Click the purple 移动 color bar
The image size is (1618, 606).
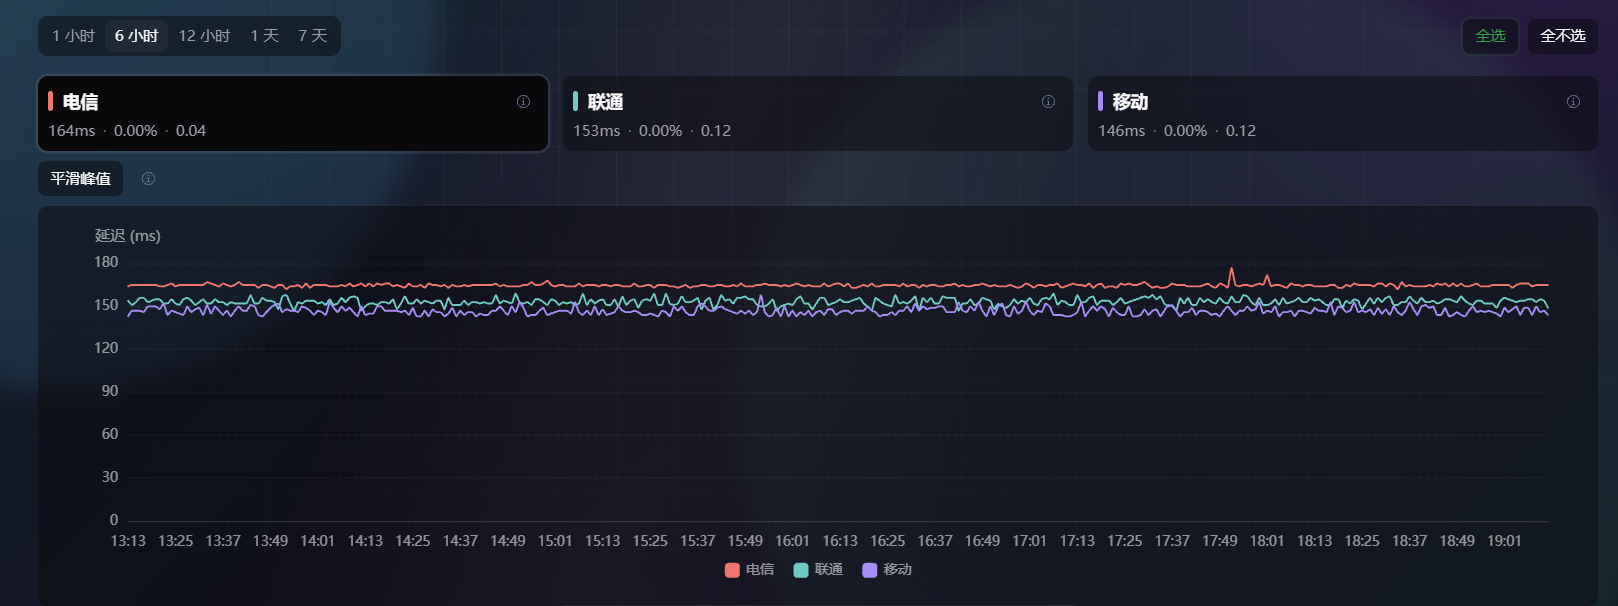[x=1100, y=101]
